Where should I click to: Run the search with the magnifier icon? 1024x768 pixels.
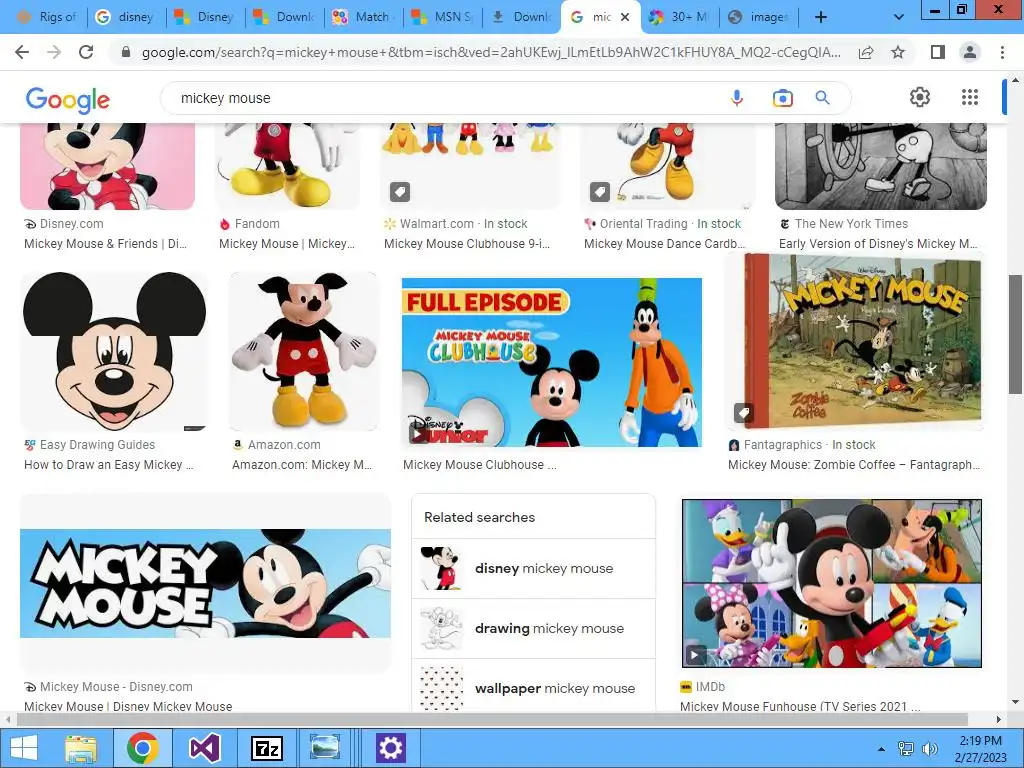822,98
